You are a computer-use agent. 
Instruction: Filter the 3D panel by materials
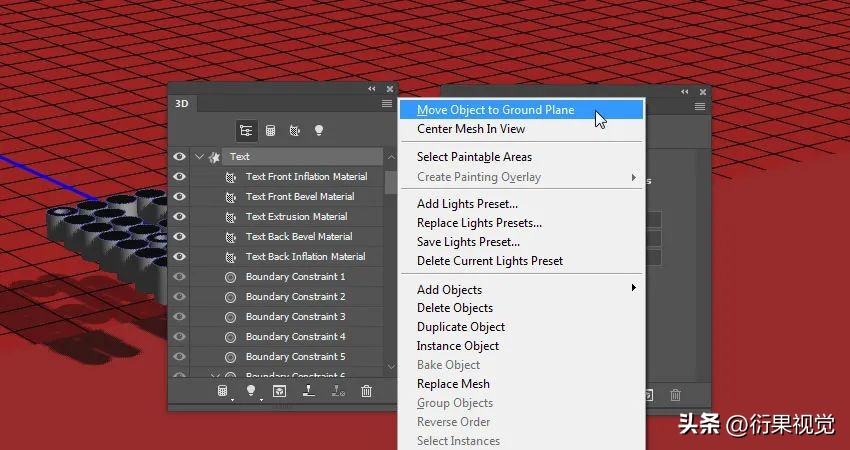[294, 131]
